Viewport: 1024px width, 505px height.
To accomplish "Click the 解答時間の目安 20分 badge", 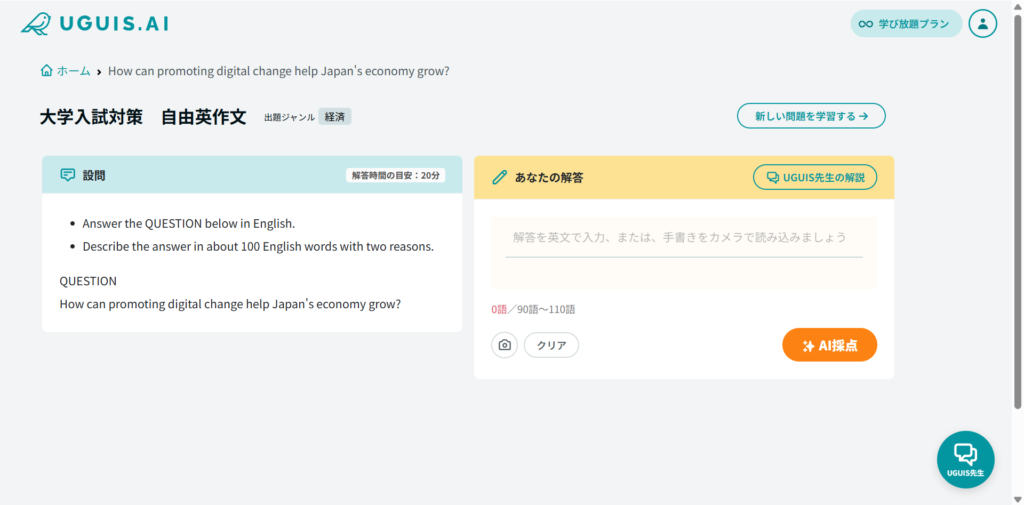I will coord(396,175).
